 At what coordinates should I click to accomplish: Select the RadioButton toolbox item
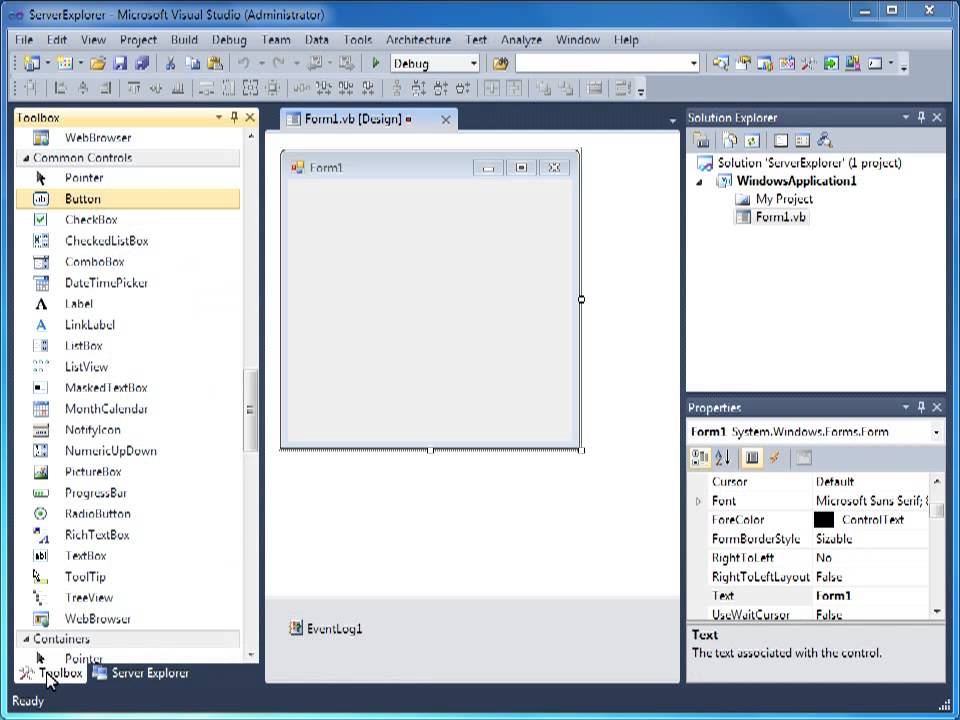(128, 514)
